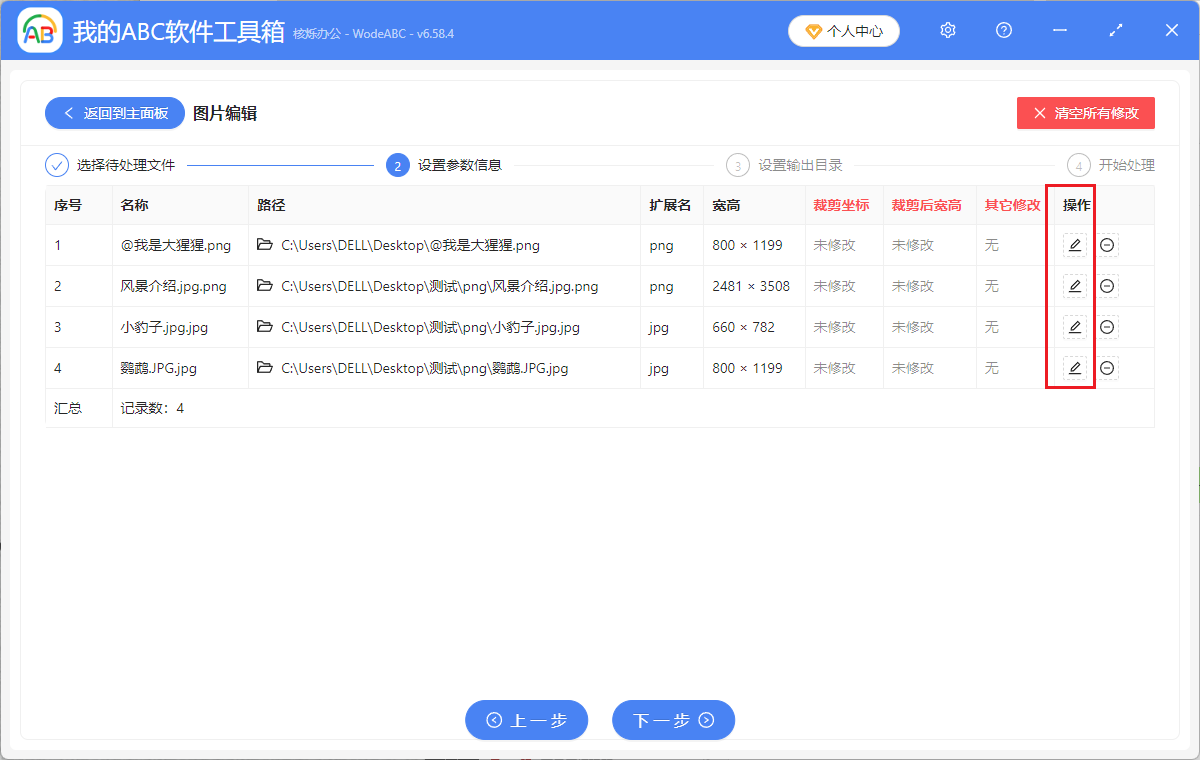Click the 返回到主面板 button
The height and width of the screenshot is (760, 1200).
tap(114, 112)
